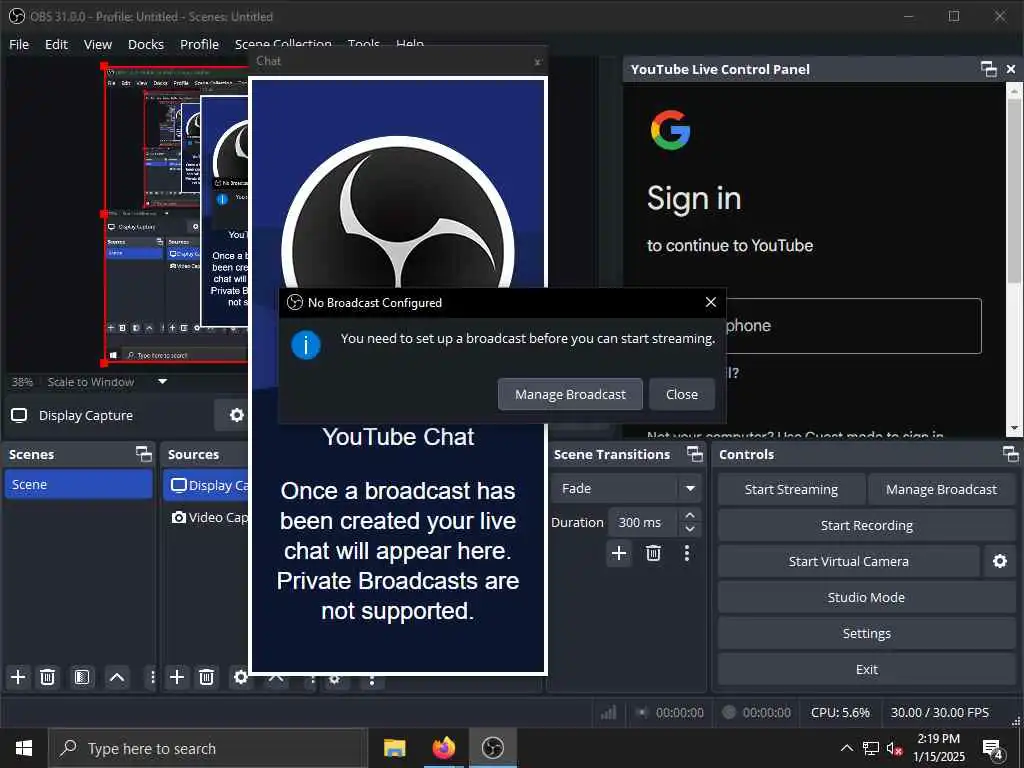Open the Edit menu

click(x=56, y=44)
